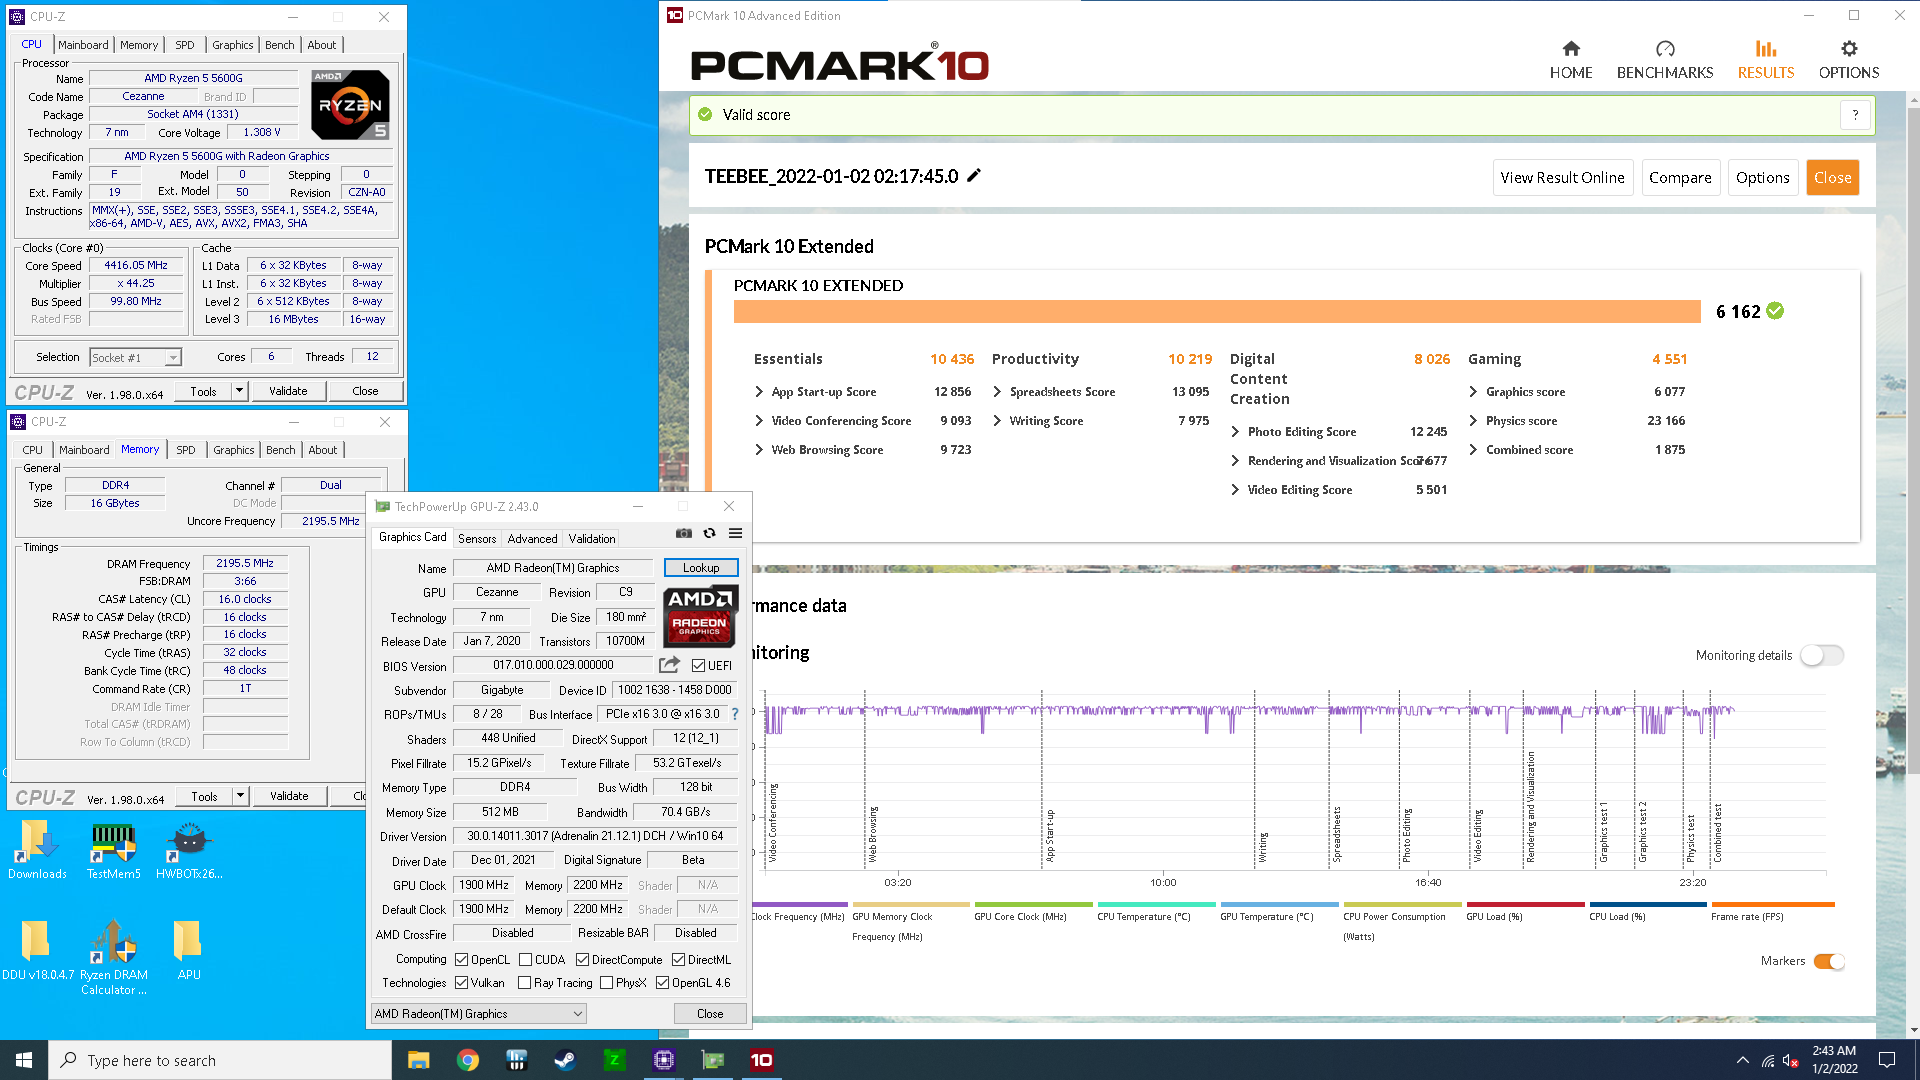Open GPU-Z taskbar icon
The width and height of the screenshot is (1920, 1080).
click(x=712, y=1060)
